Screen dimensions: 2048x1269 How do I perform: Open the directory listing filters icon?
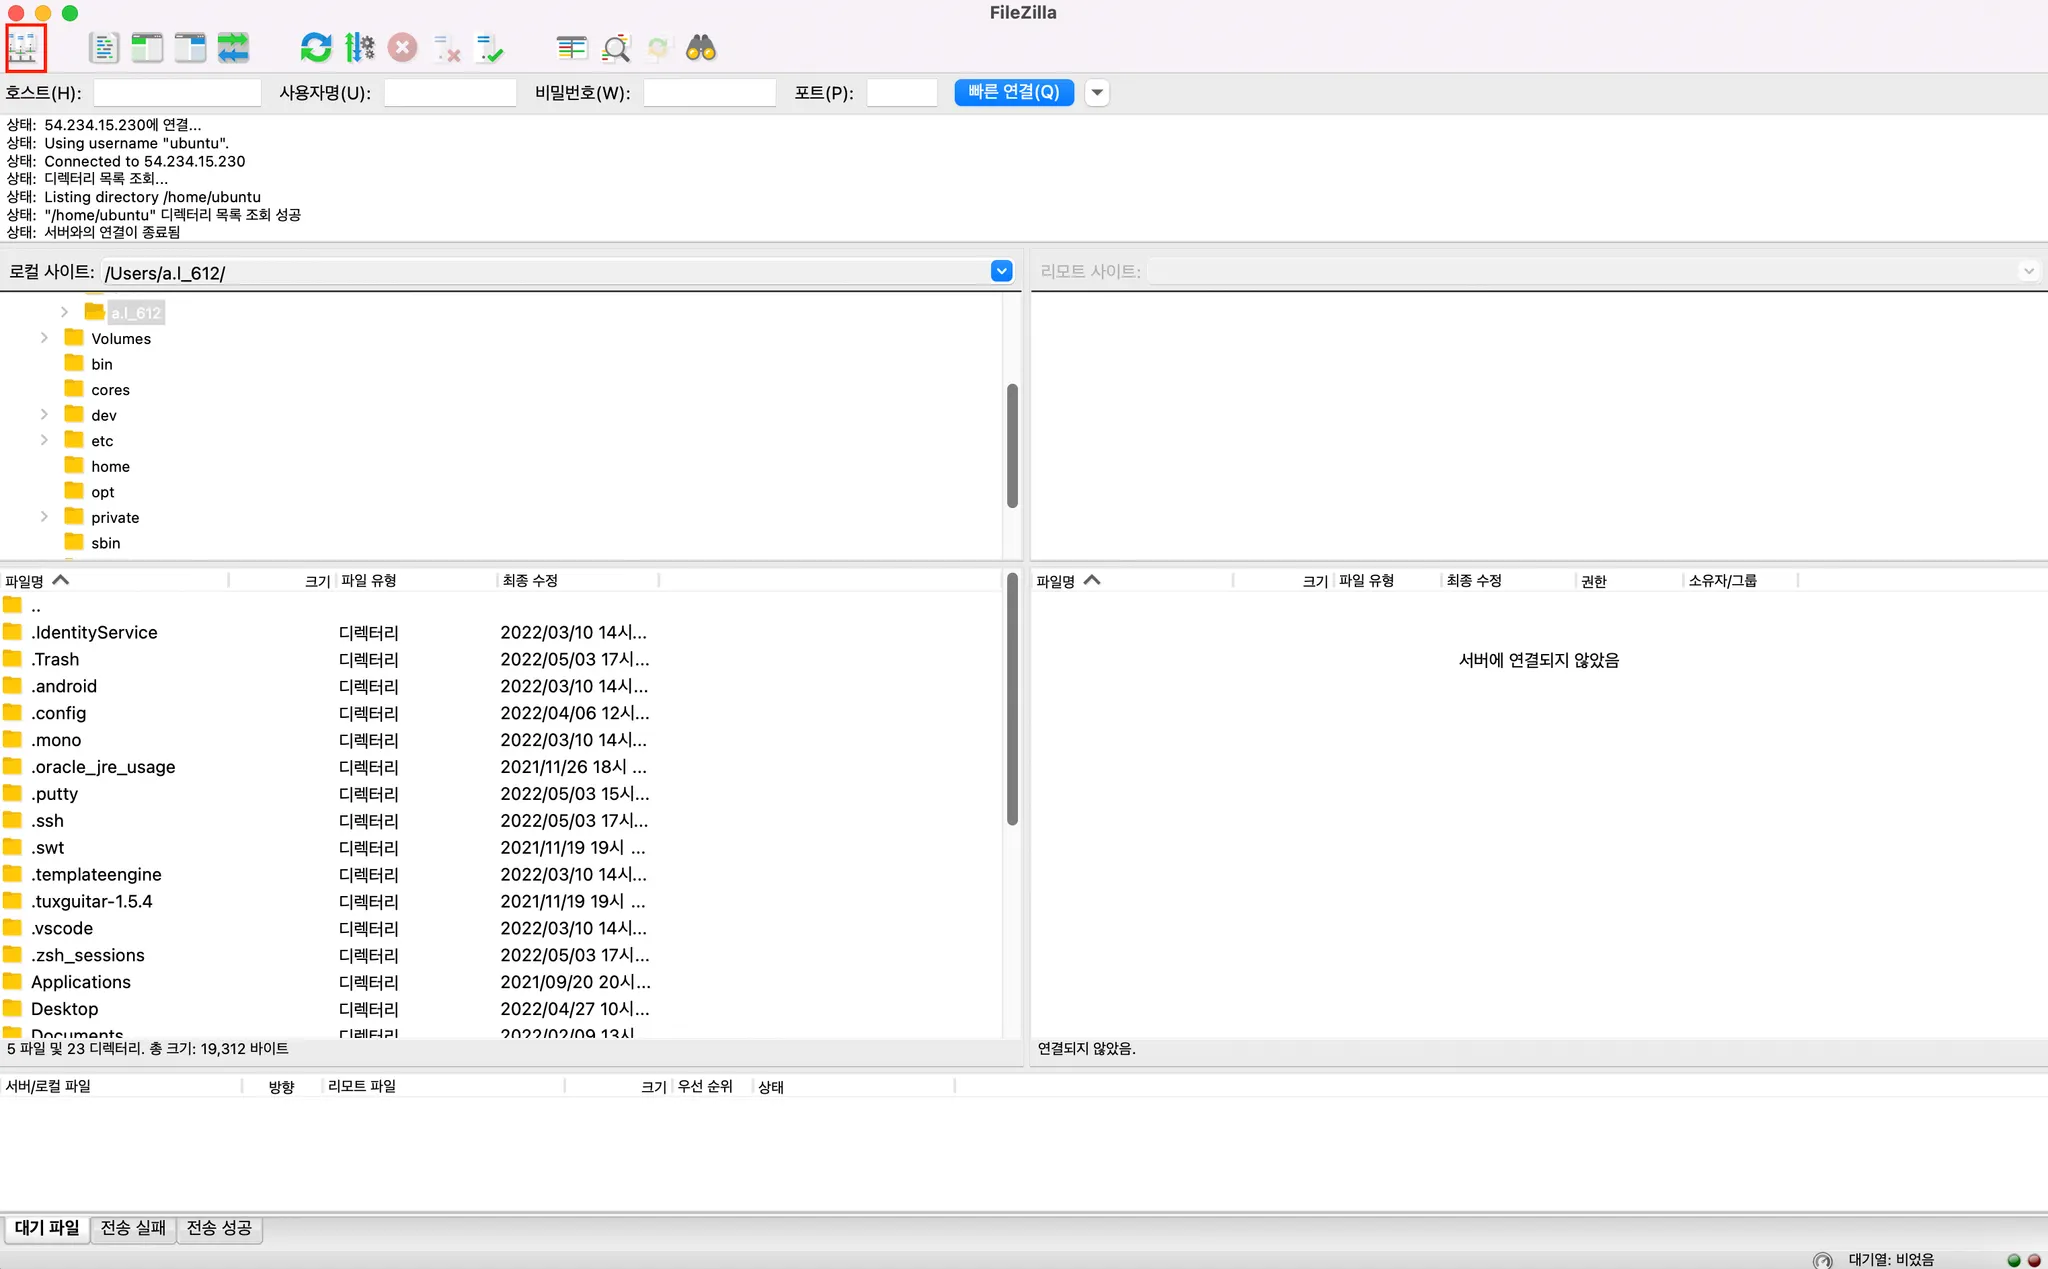pyautogui.click(x=572, y=48)
